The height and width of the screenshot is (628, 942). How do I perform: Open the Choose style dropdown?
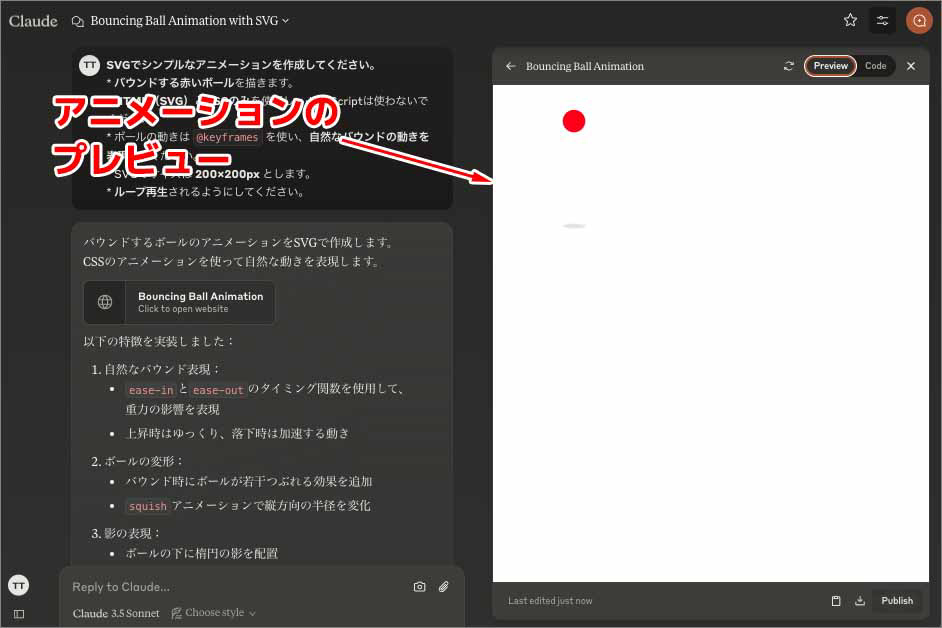point(214,613)
